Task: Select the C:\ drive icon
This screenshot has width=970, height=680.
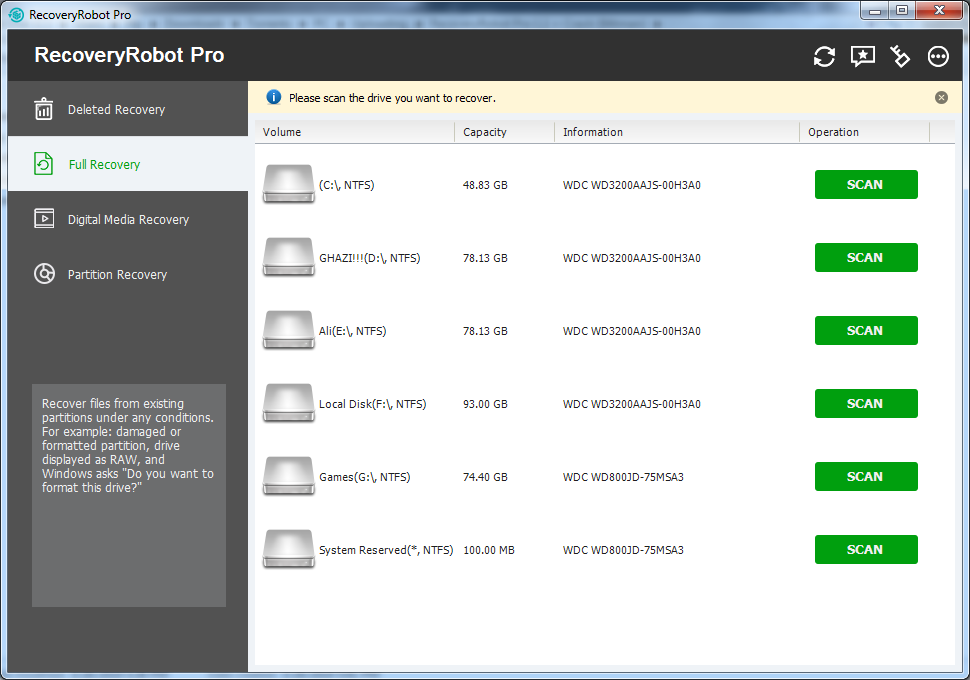Action: tap(288, 184)
